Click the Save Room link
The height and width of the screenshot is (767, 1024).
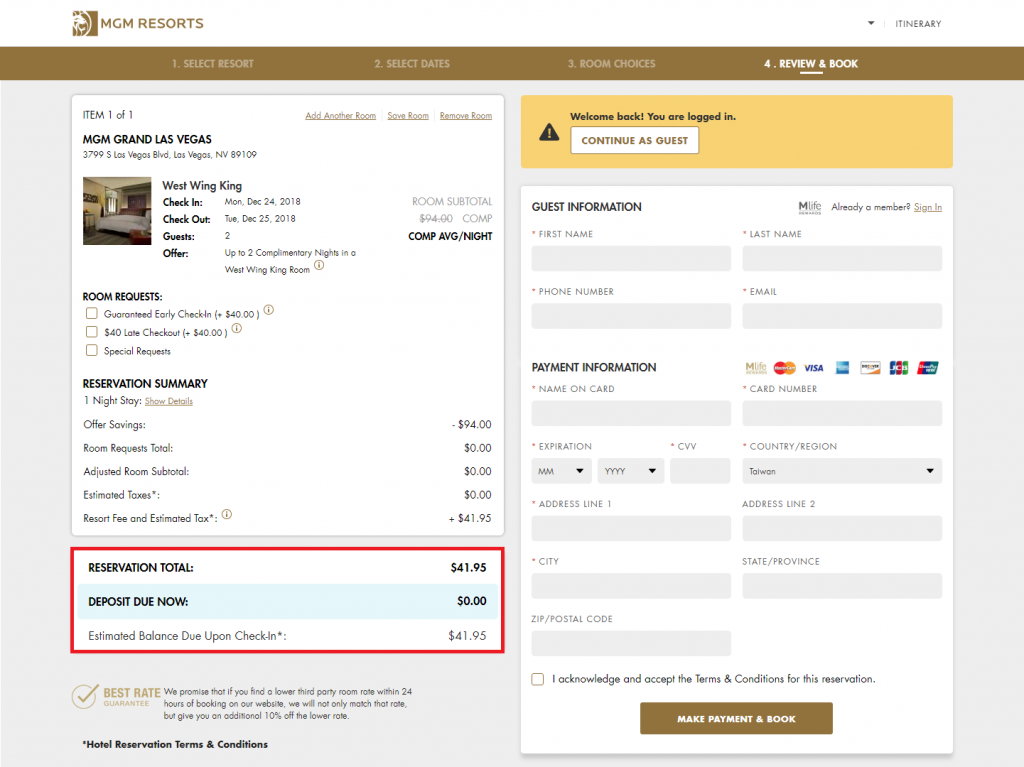pos(408,116)
